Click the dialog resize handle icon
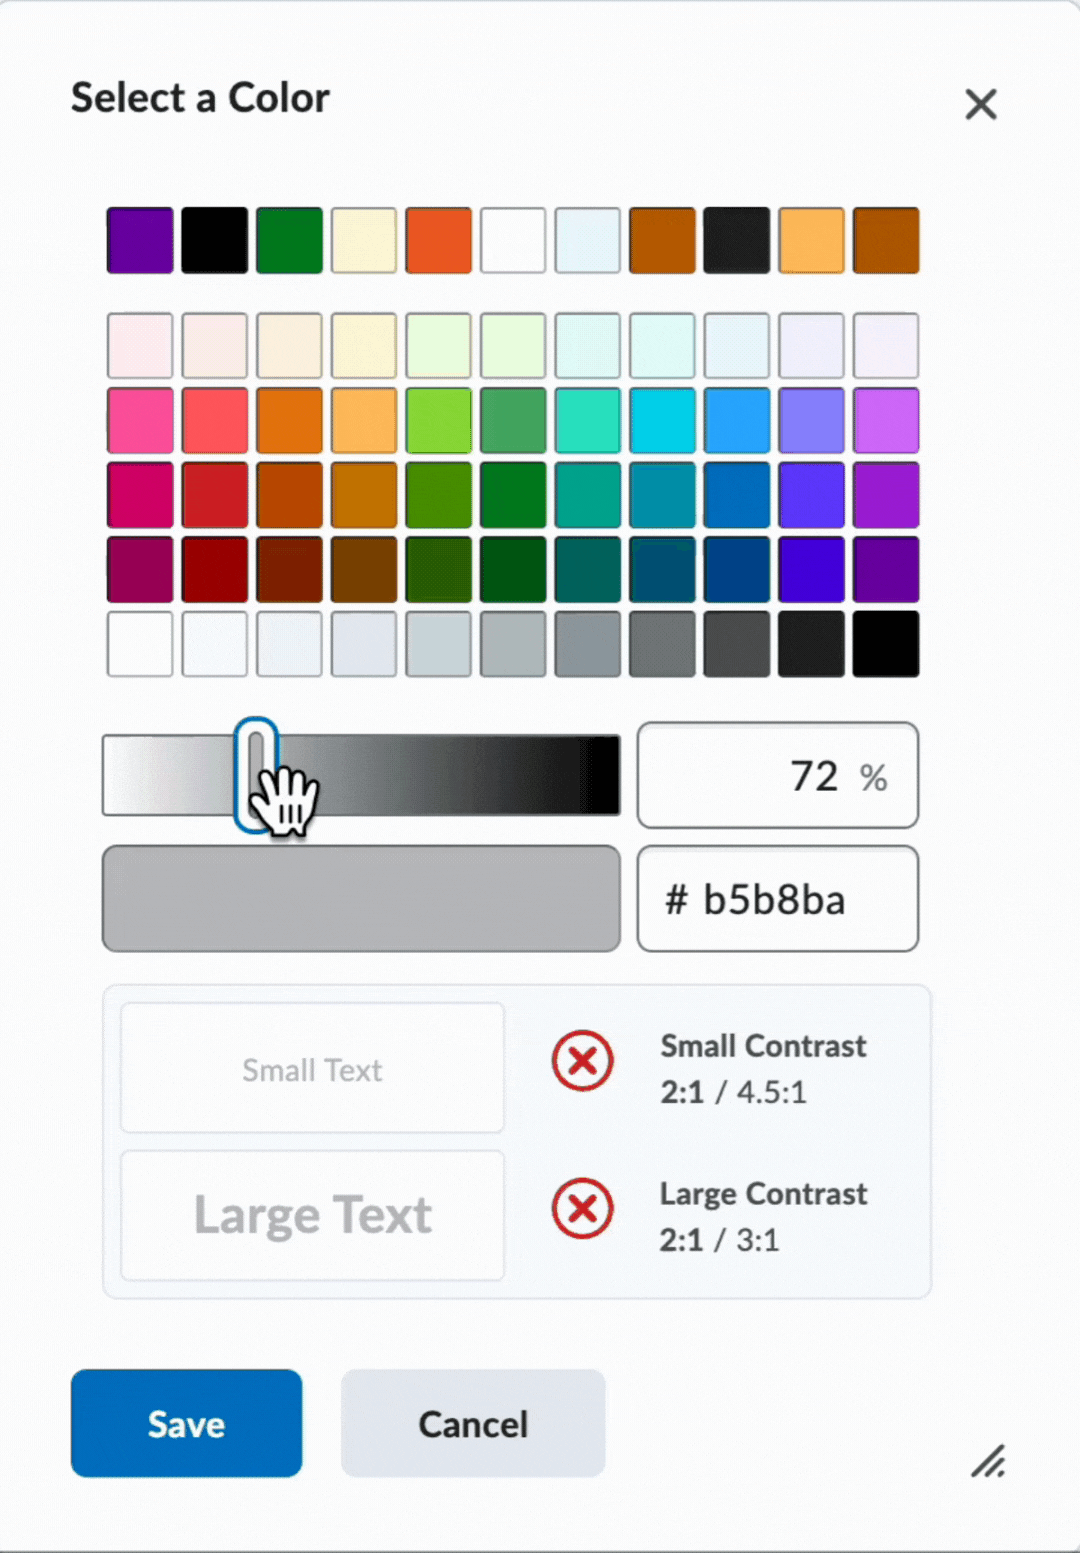 tap(988, 1461)
